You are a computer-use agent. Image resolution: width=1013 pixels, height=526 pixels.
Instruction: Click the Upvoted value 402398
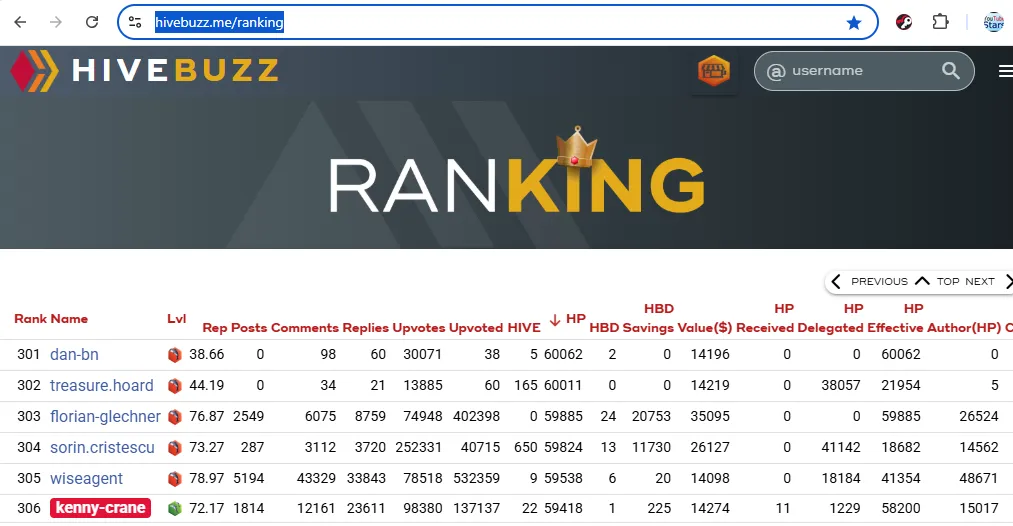click(x=476, y=416)
